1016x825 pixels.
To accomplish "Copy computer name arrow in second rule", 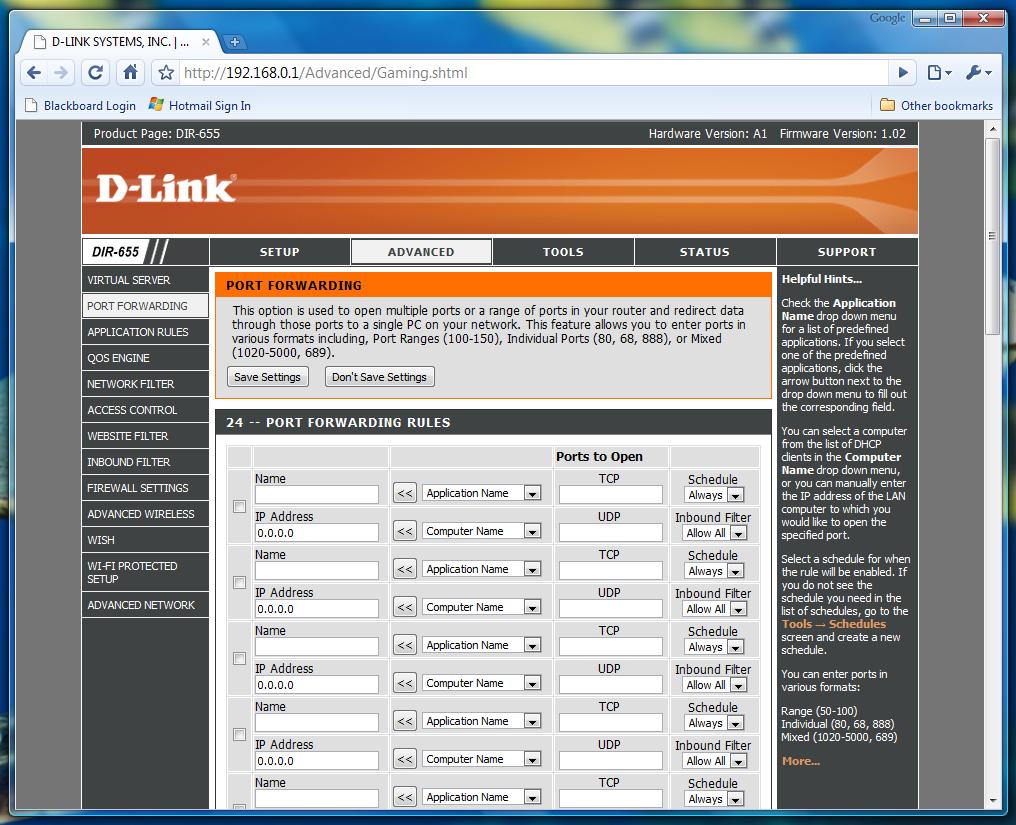I will pyautogui.click(x=405, y=607).
